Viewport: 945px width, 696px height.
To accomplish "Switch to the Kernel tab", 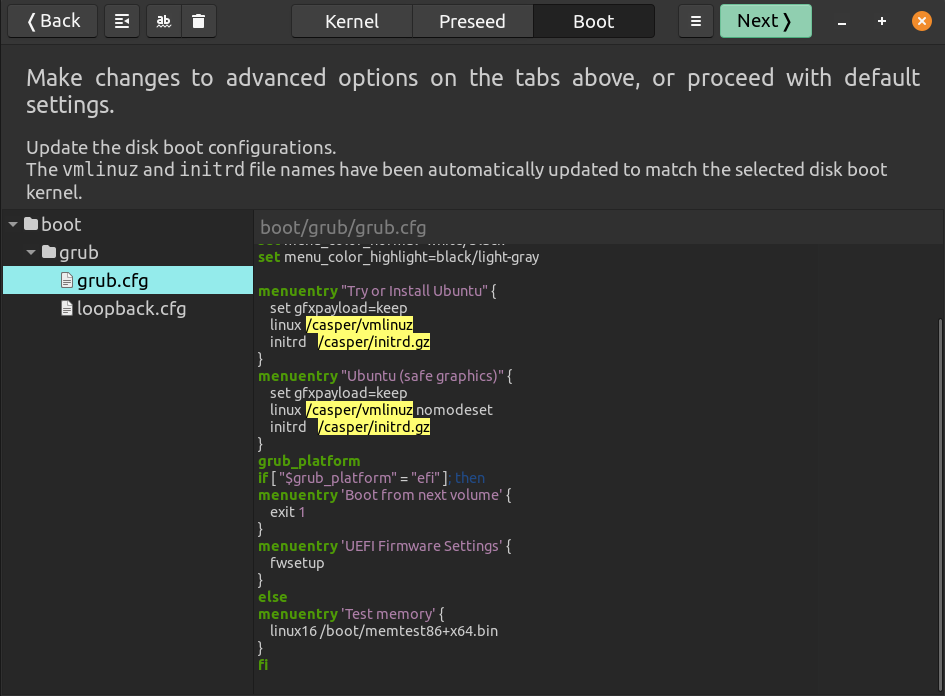I will pos(352,21).
